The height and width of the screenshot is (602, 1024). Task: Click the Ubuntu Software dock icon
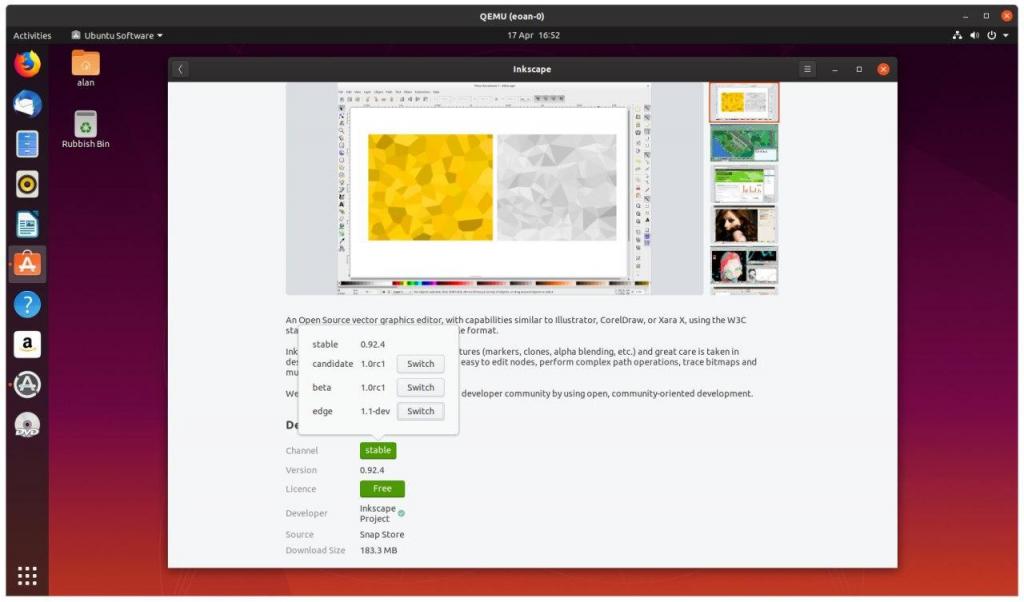pos(27,264)
